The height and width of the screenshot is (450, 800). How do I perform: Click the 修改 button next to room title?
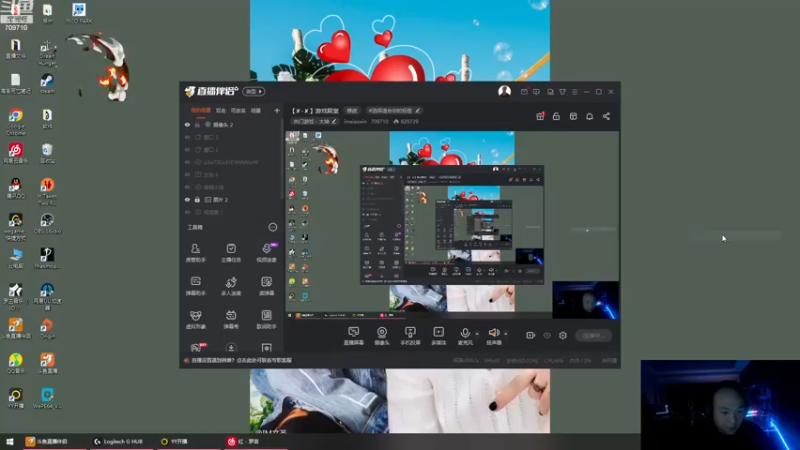(x=352, y=110)
